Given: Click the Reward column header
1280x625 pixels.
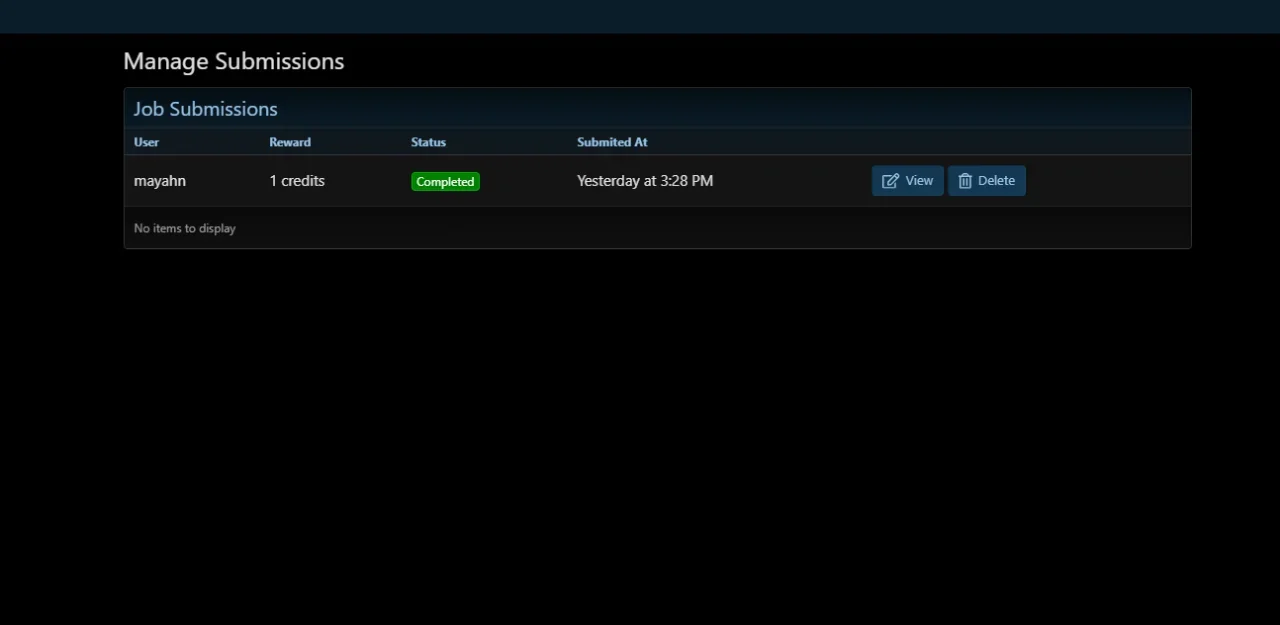Looking at the screenshot, I should click(290, 142).
